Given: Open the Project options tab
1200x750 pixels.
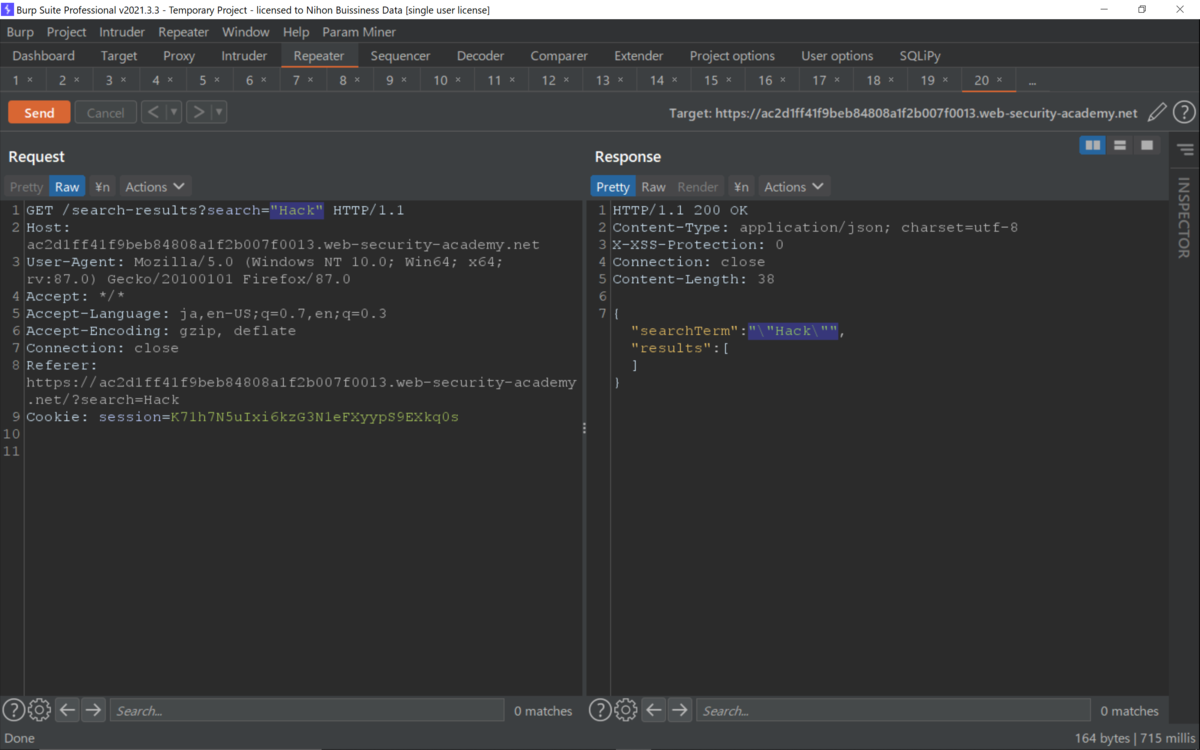Looking at the screenshot, I should coord(732,56).
